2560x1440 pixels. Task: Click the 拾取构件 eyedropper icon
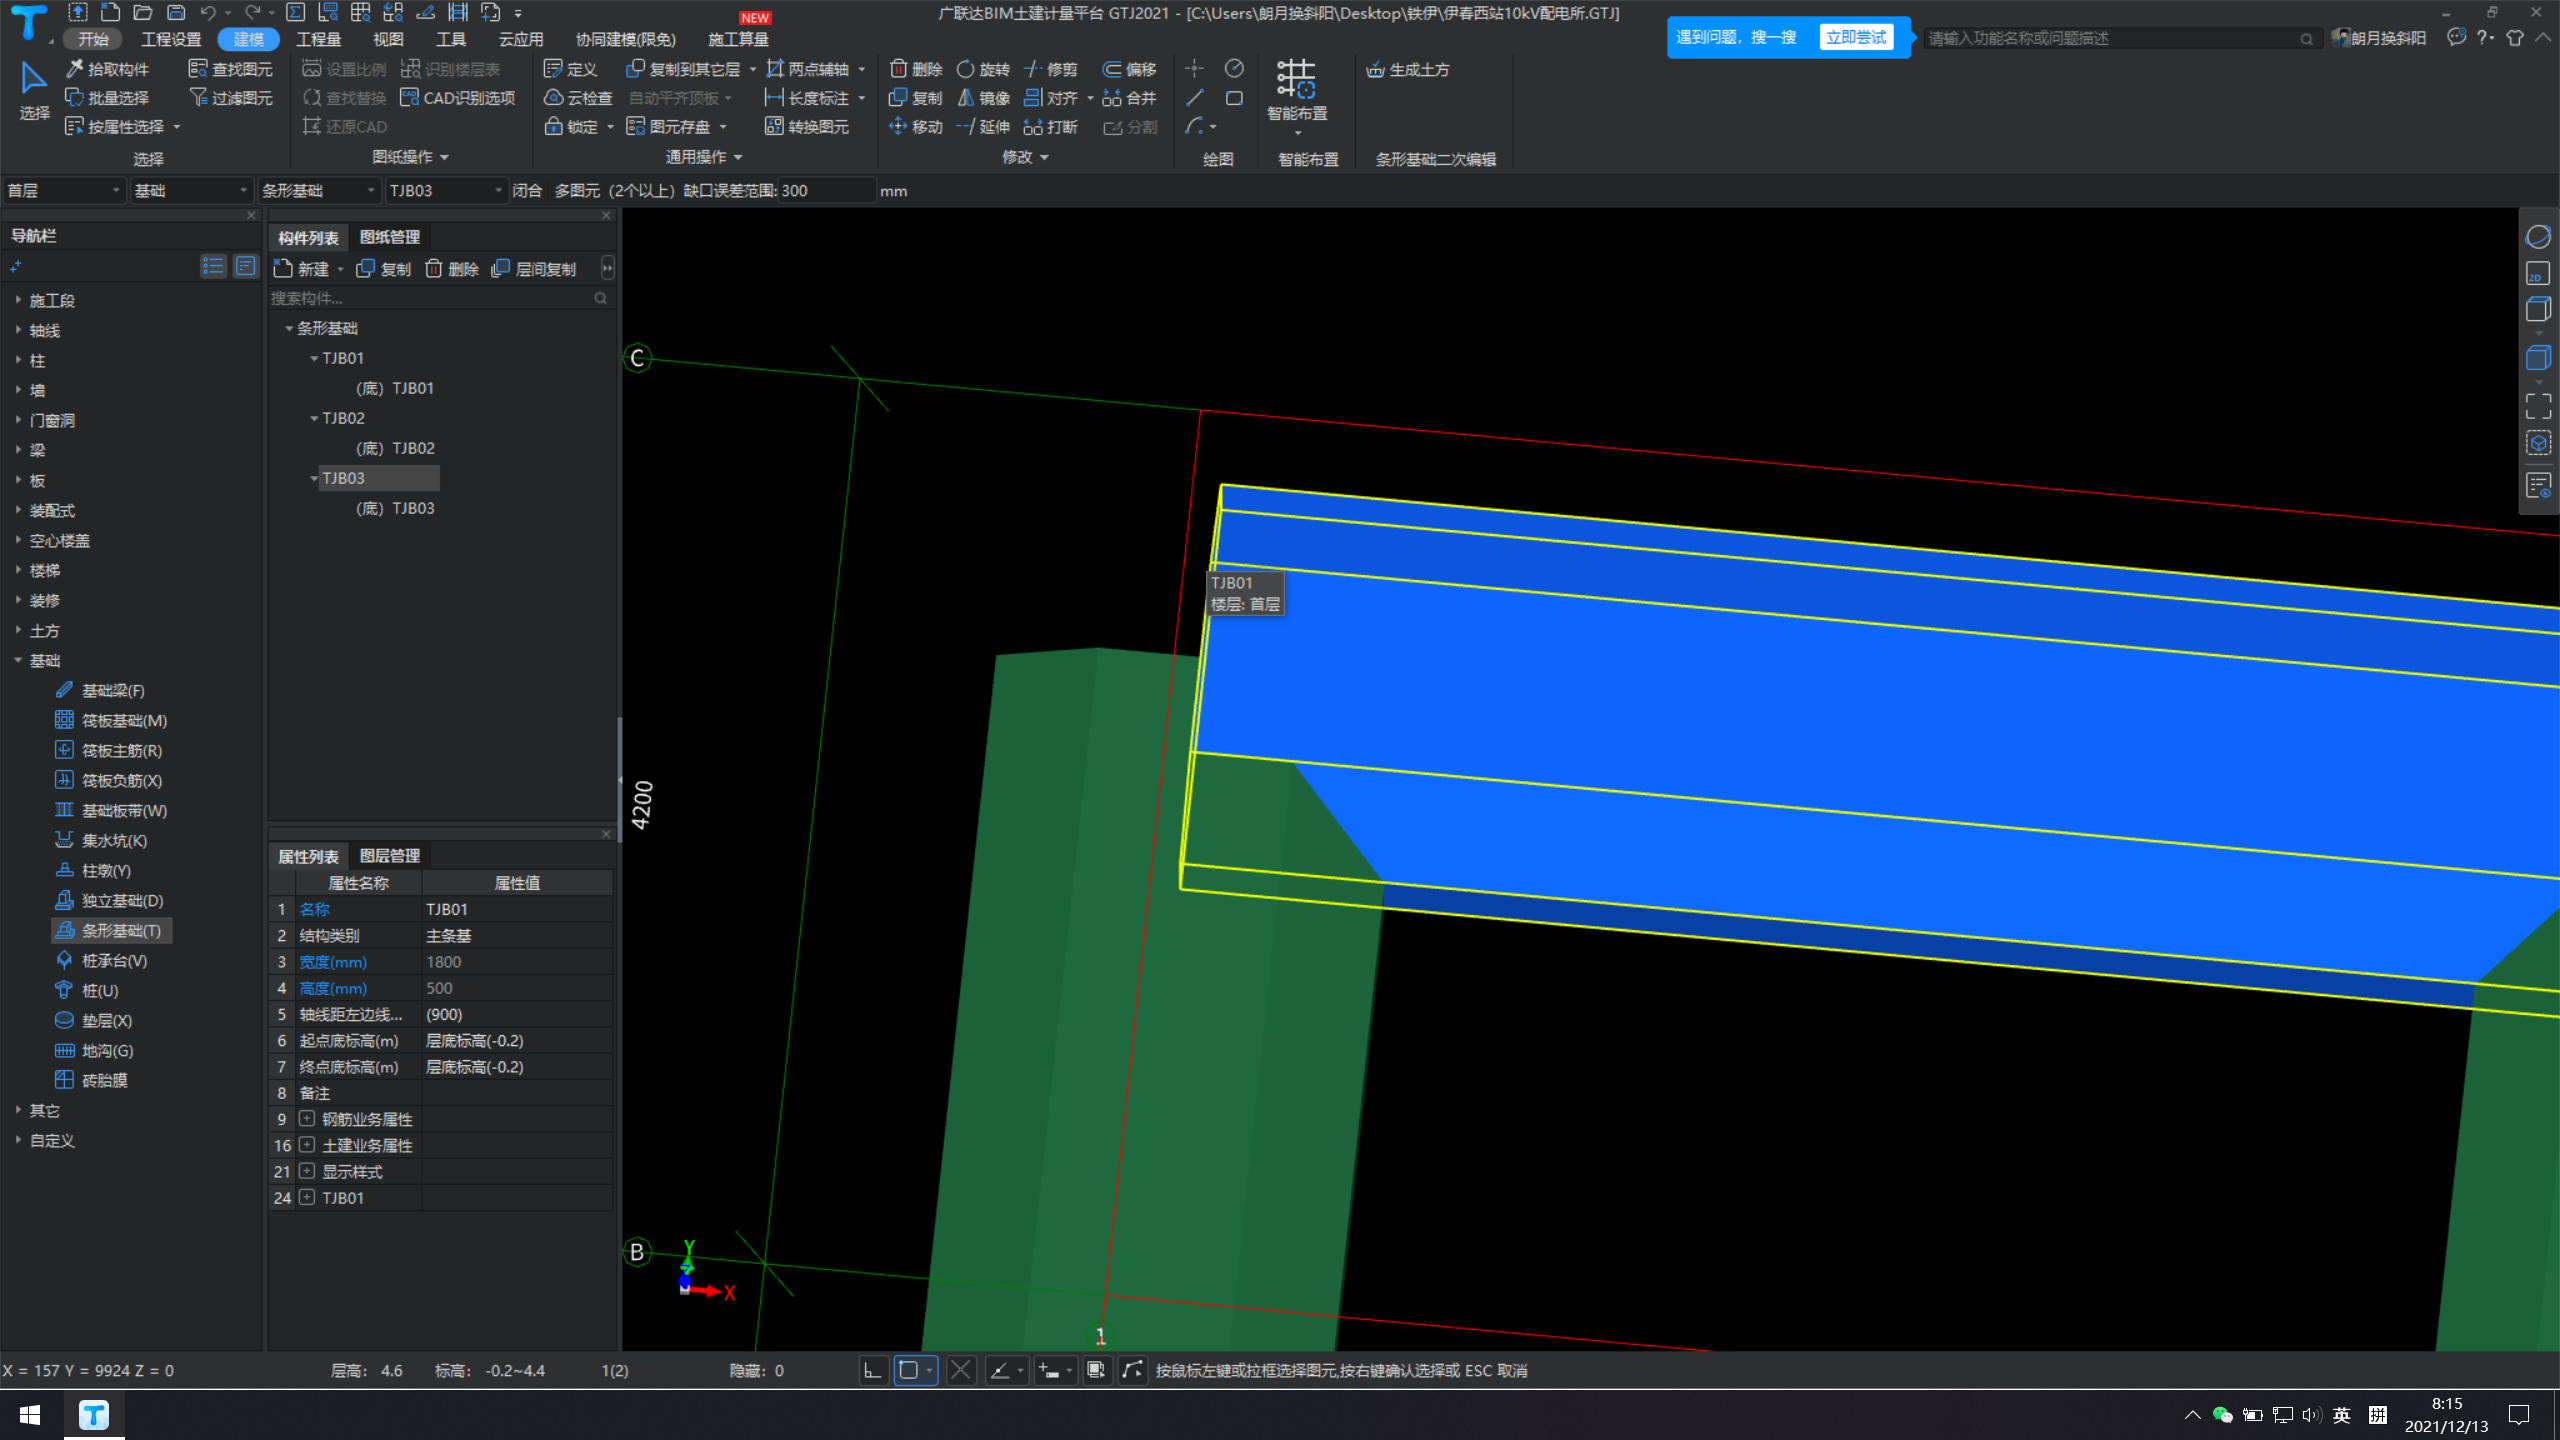[x=75, y=69]
